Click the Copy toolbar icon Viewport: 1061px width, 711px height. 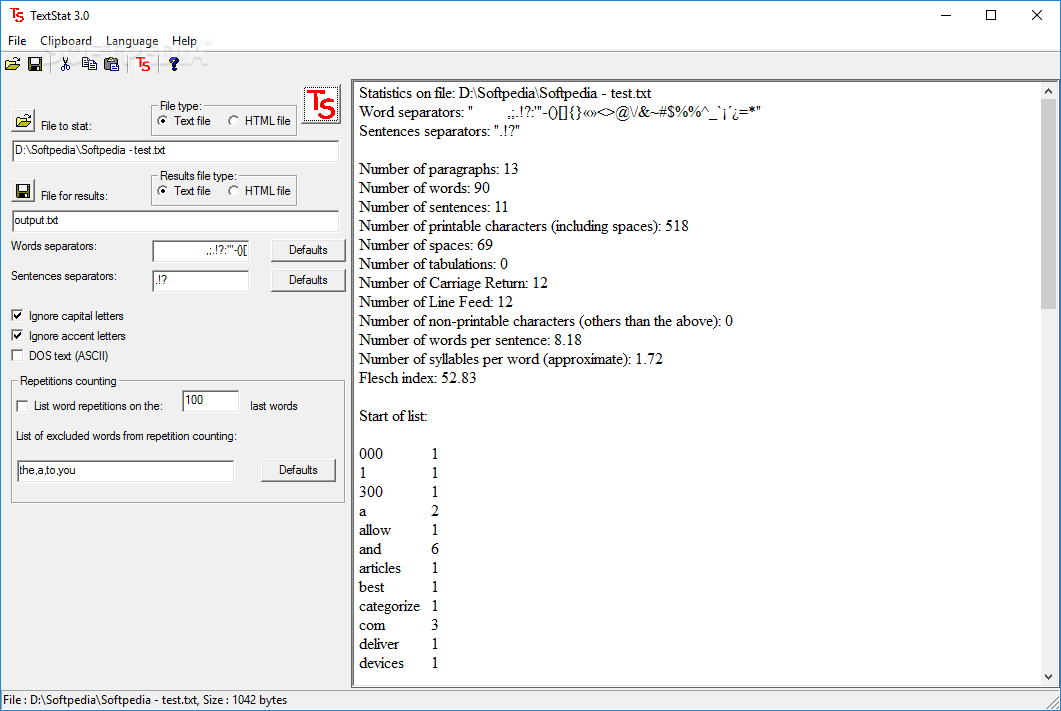pos(89,64)
